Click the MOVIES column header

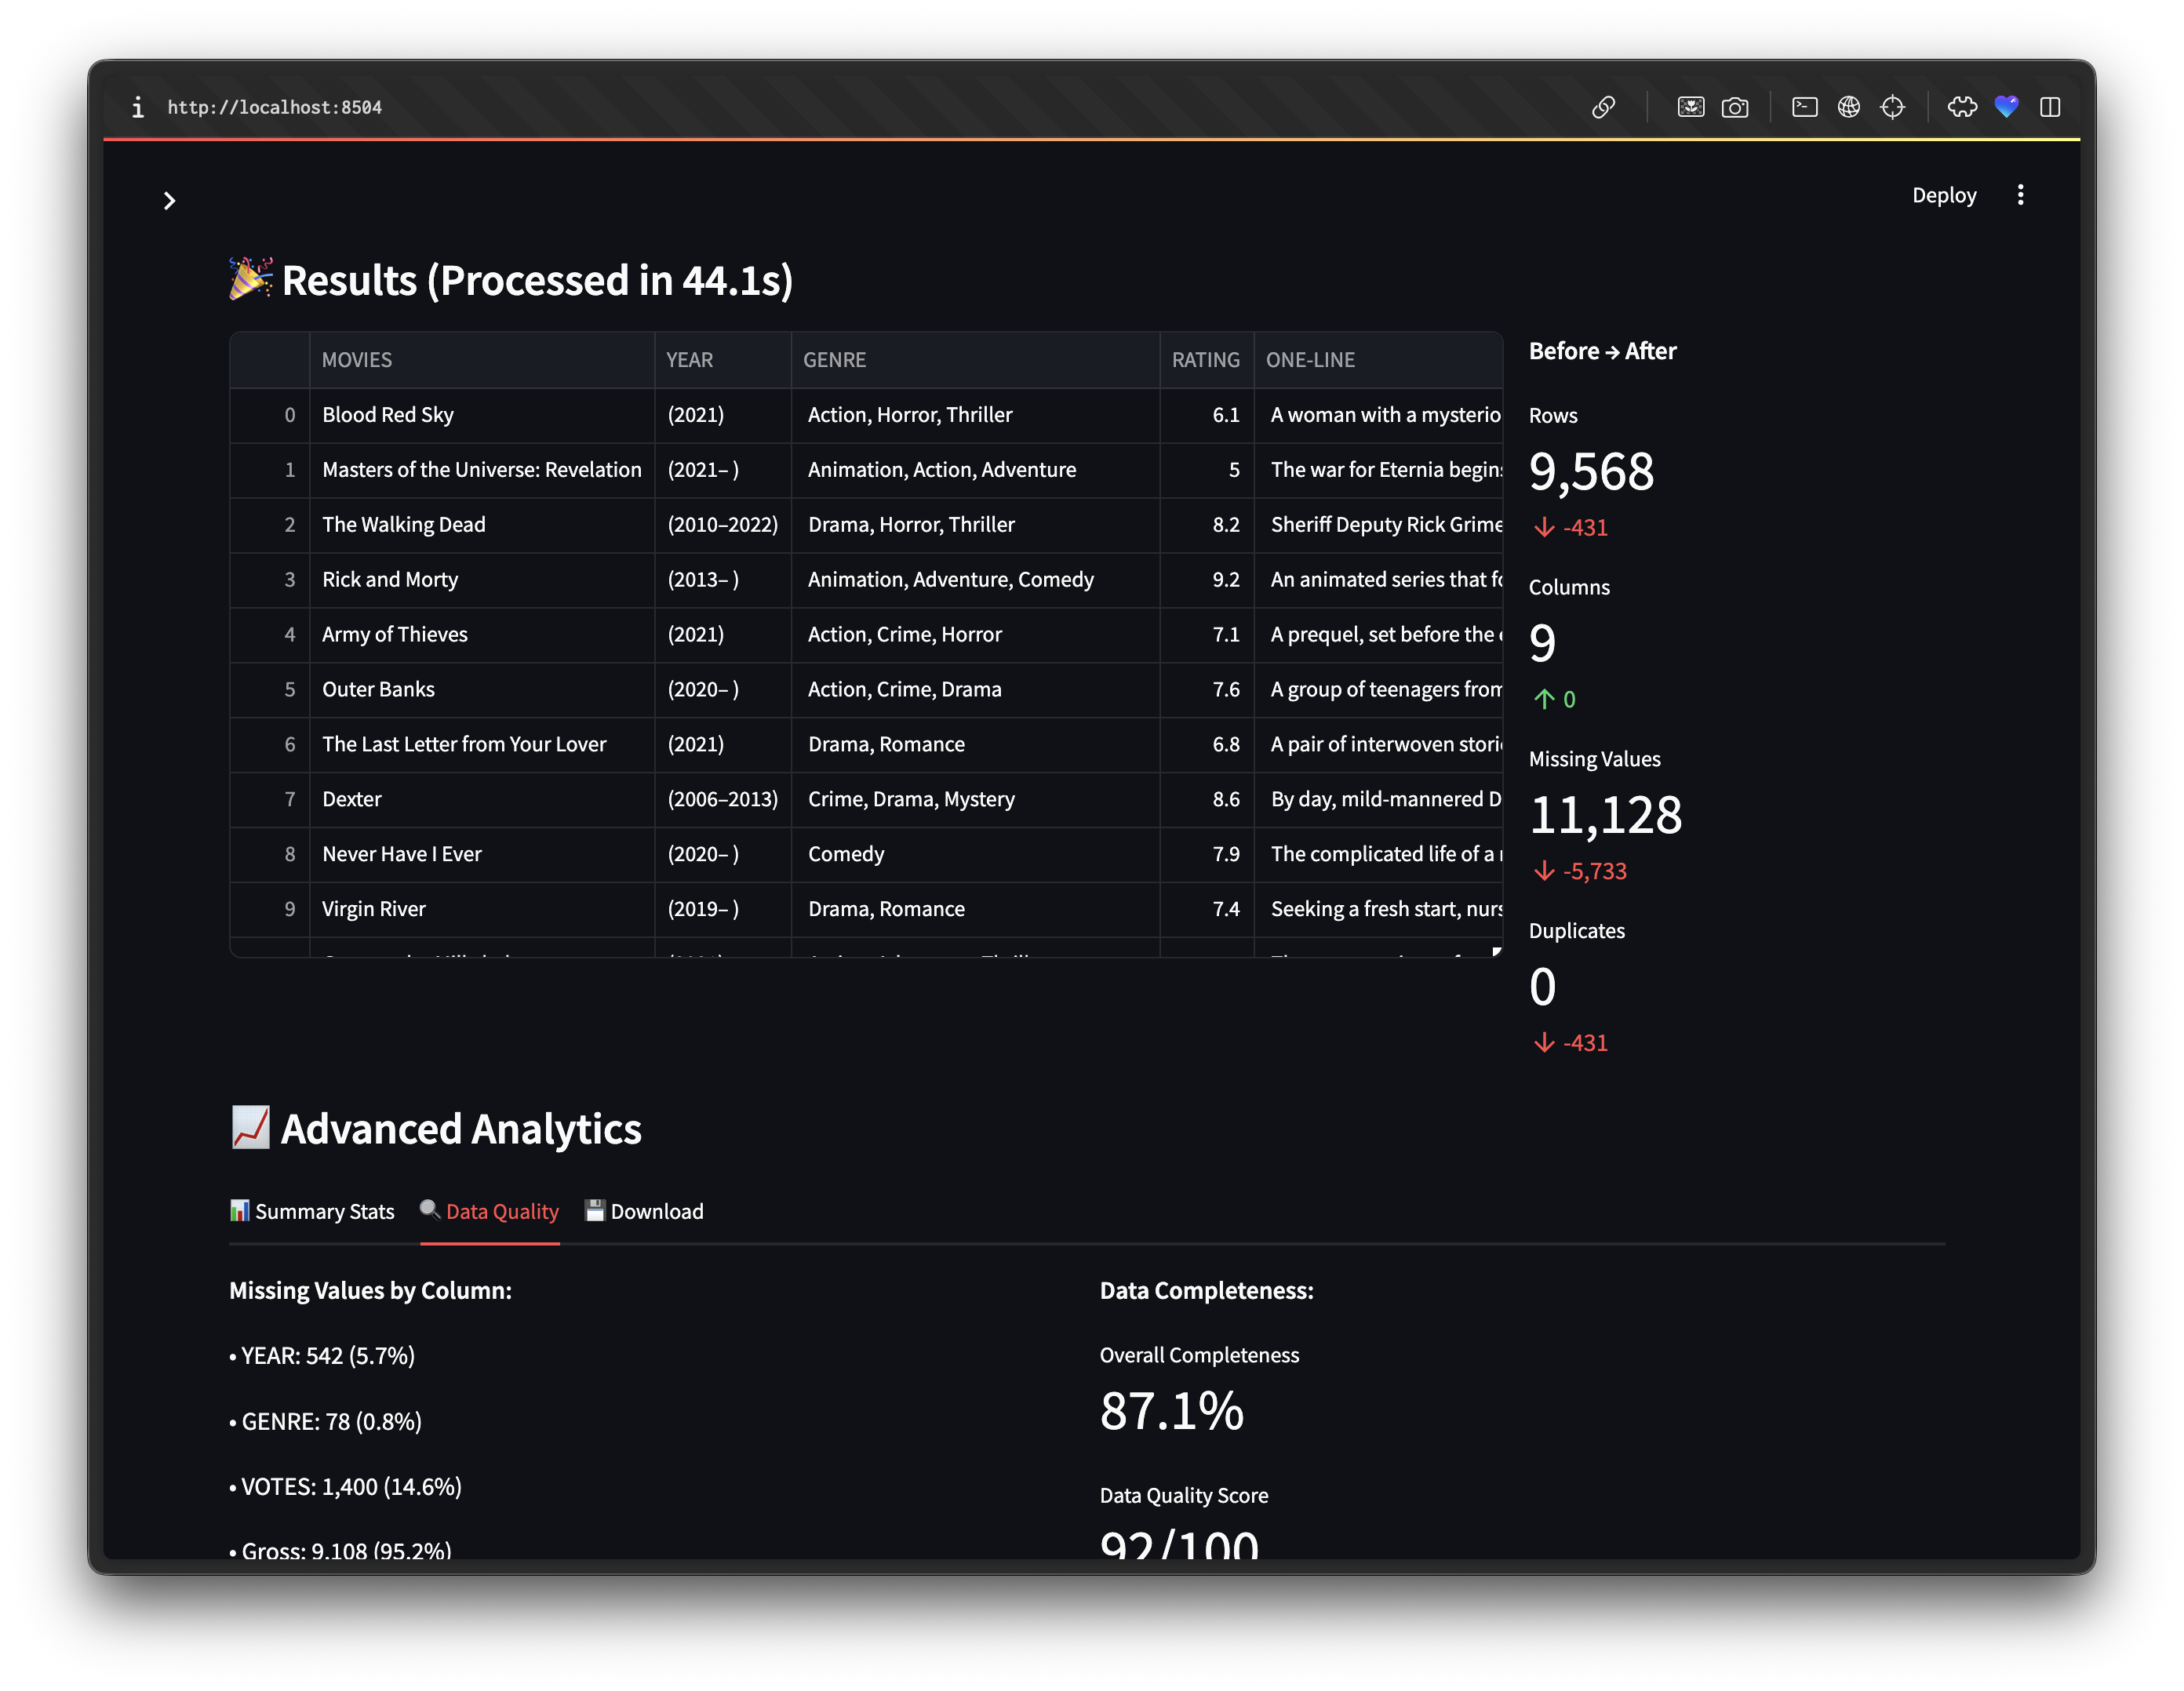pos(357,360)
